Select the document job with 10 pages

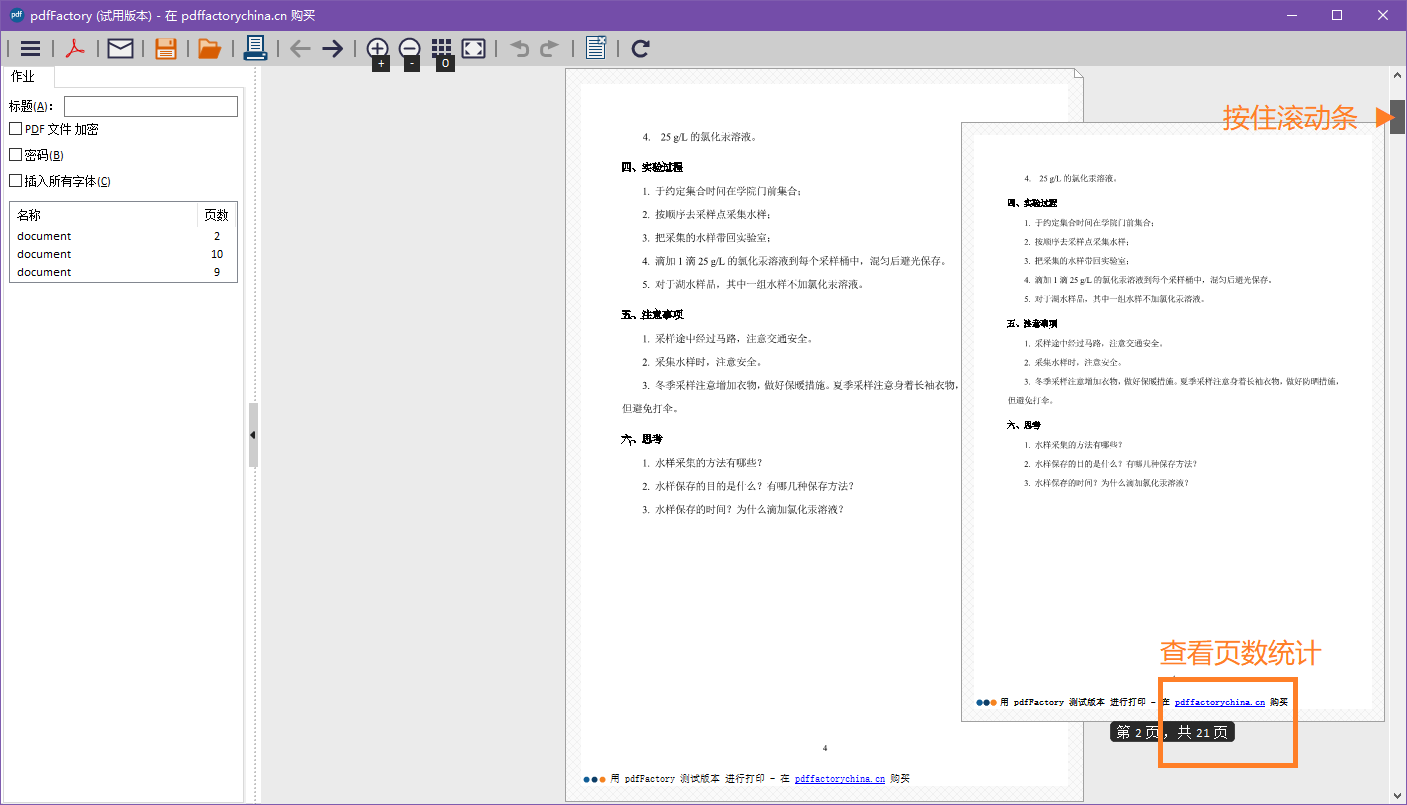click(45, 254)
